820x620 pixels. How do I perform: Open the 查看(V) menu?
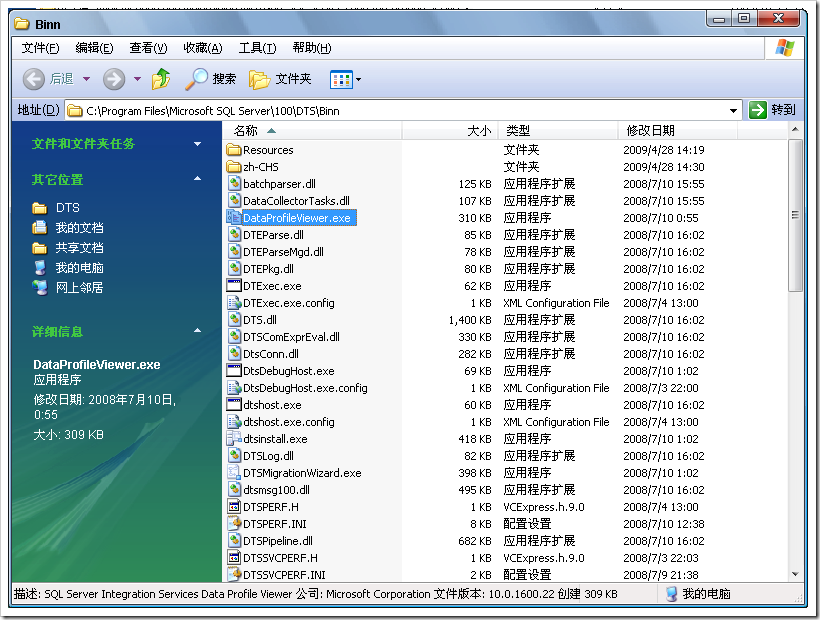pyautogui.click(x=148, y=48)
